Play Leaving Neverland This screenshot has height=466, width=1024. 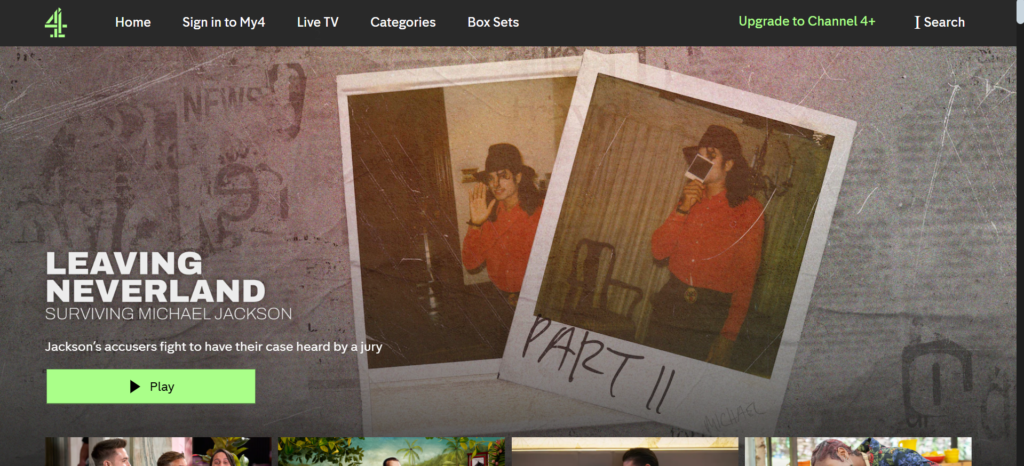(x=151, y=386)
